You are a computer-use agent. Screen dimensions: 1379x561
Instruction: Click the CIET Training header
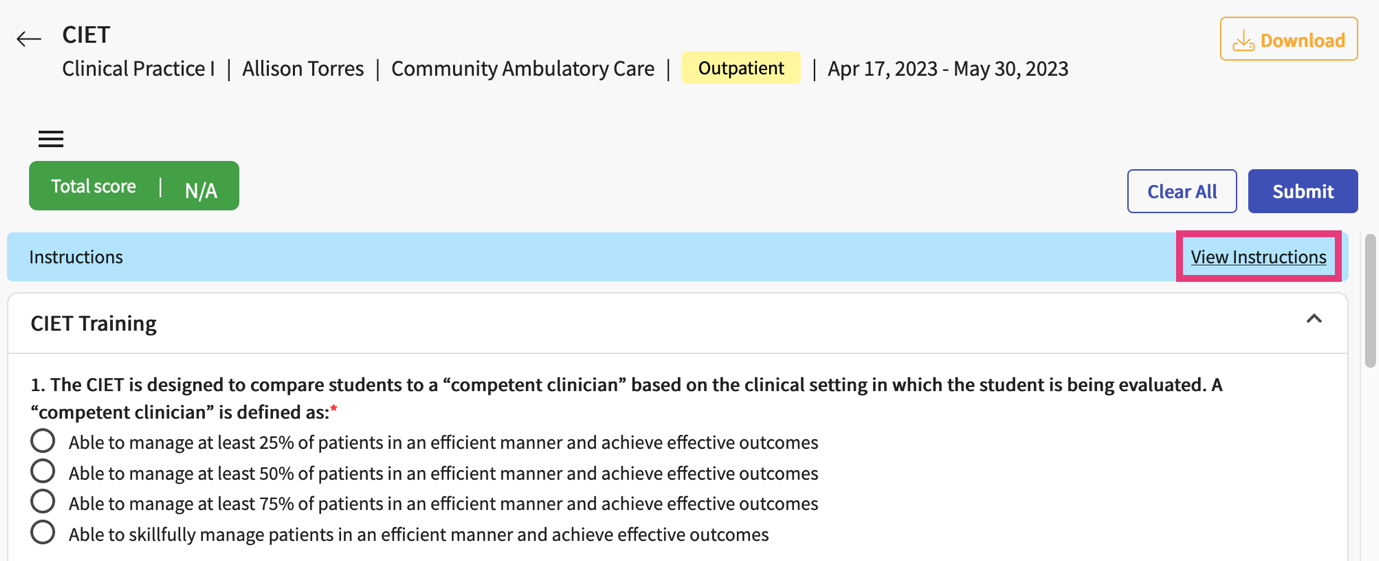coord(94,323)
